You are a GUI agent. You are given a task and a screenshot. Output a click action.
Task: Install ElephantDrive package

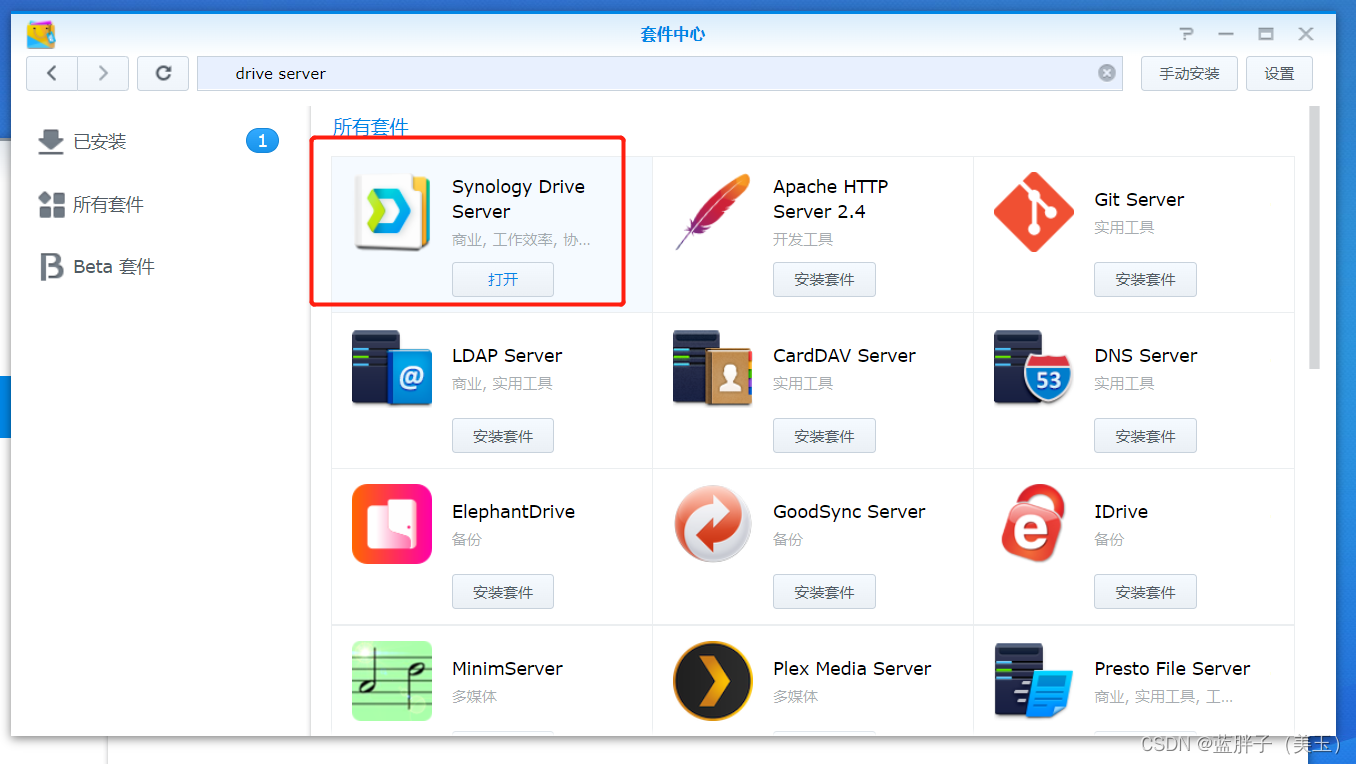[503, 592]
